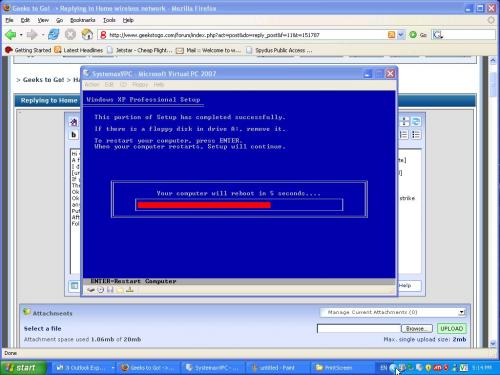Expand the address bar URL history dropdown
The height and width of the screenshot is (375, 500).
tap(401, 35)
